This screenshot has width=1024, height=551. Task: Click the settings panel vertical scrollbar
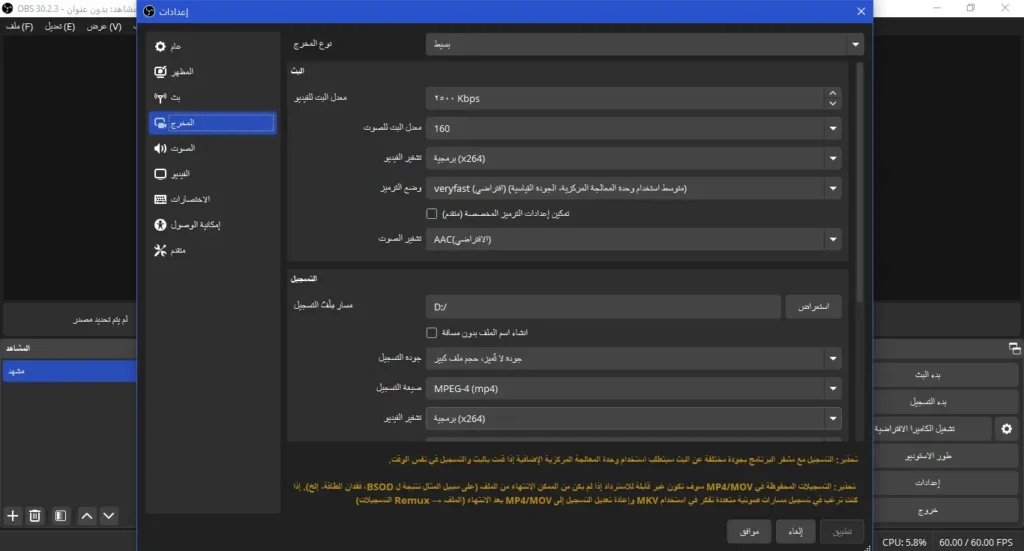point(859,183)
